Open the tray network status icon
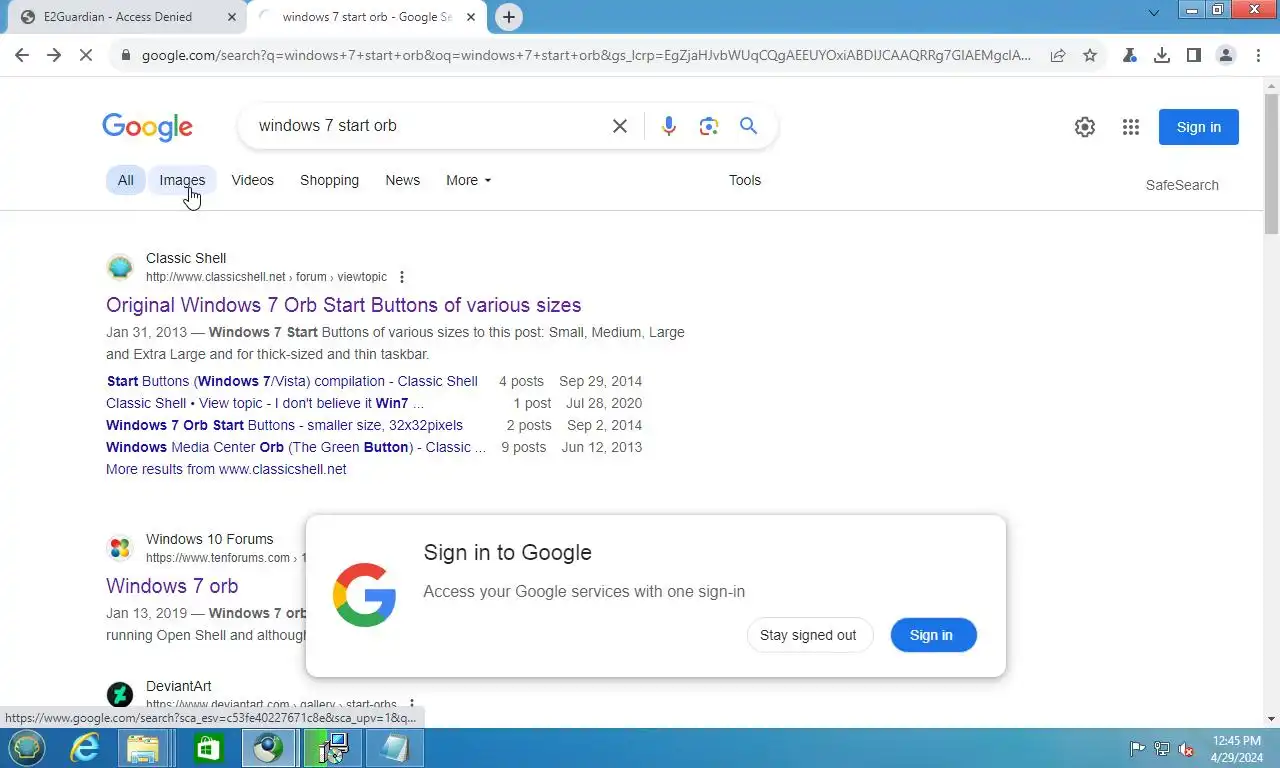The height and width of the screenshot is (768, 1280). pyautogui.click(x=1162, y=749)
